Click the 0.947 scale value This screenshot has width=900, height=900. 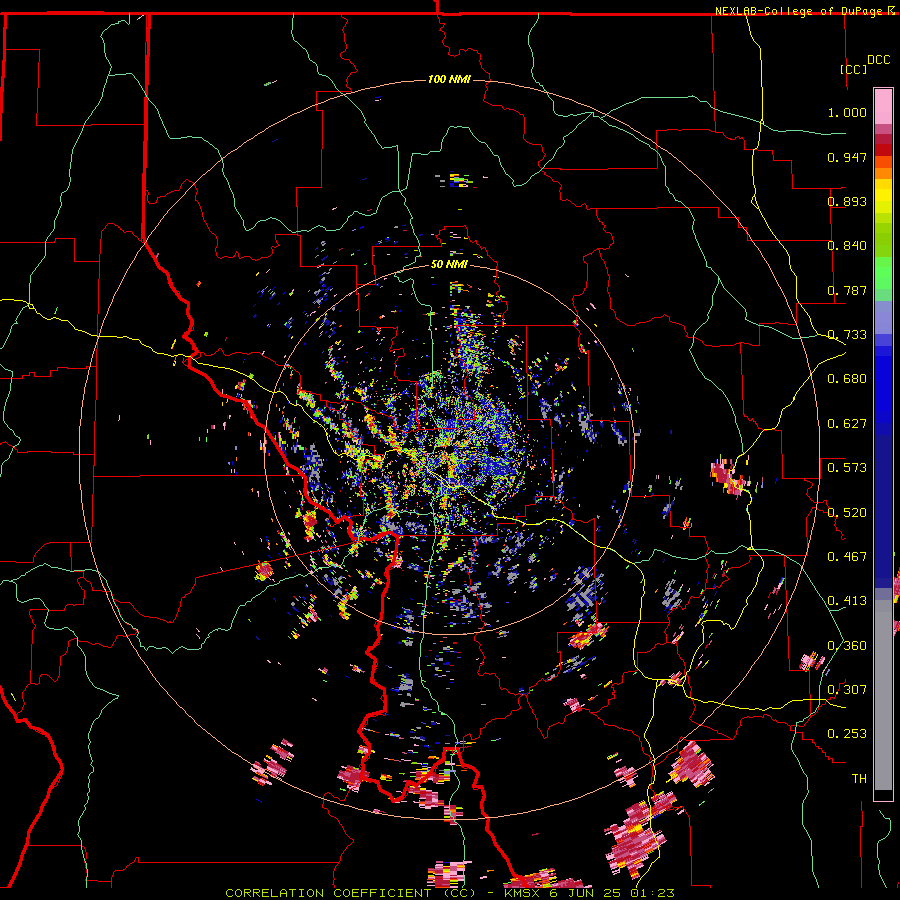[x=847, y=157]
